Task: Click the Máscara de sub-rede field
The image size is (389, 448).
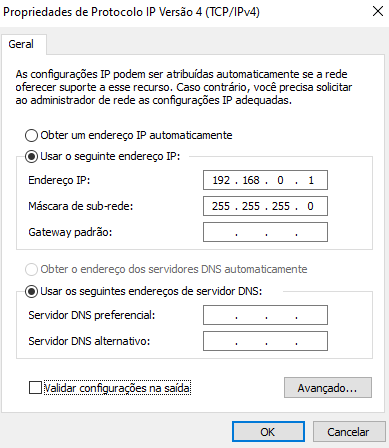Action: [265, 206]
